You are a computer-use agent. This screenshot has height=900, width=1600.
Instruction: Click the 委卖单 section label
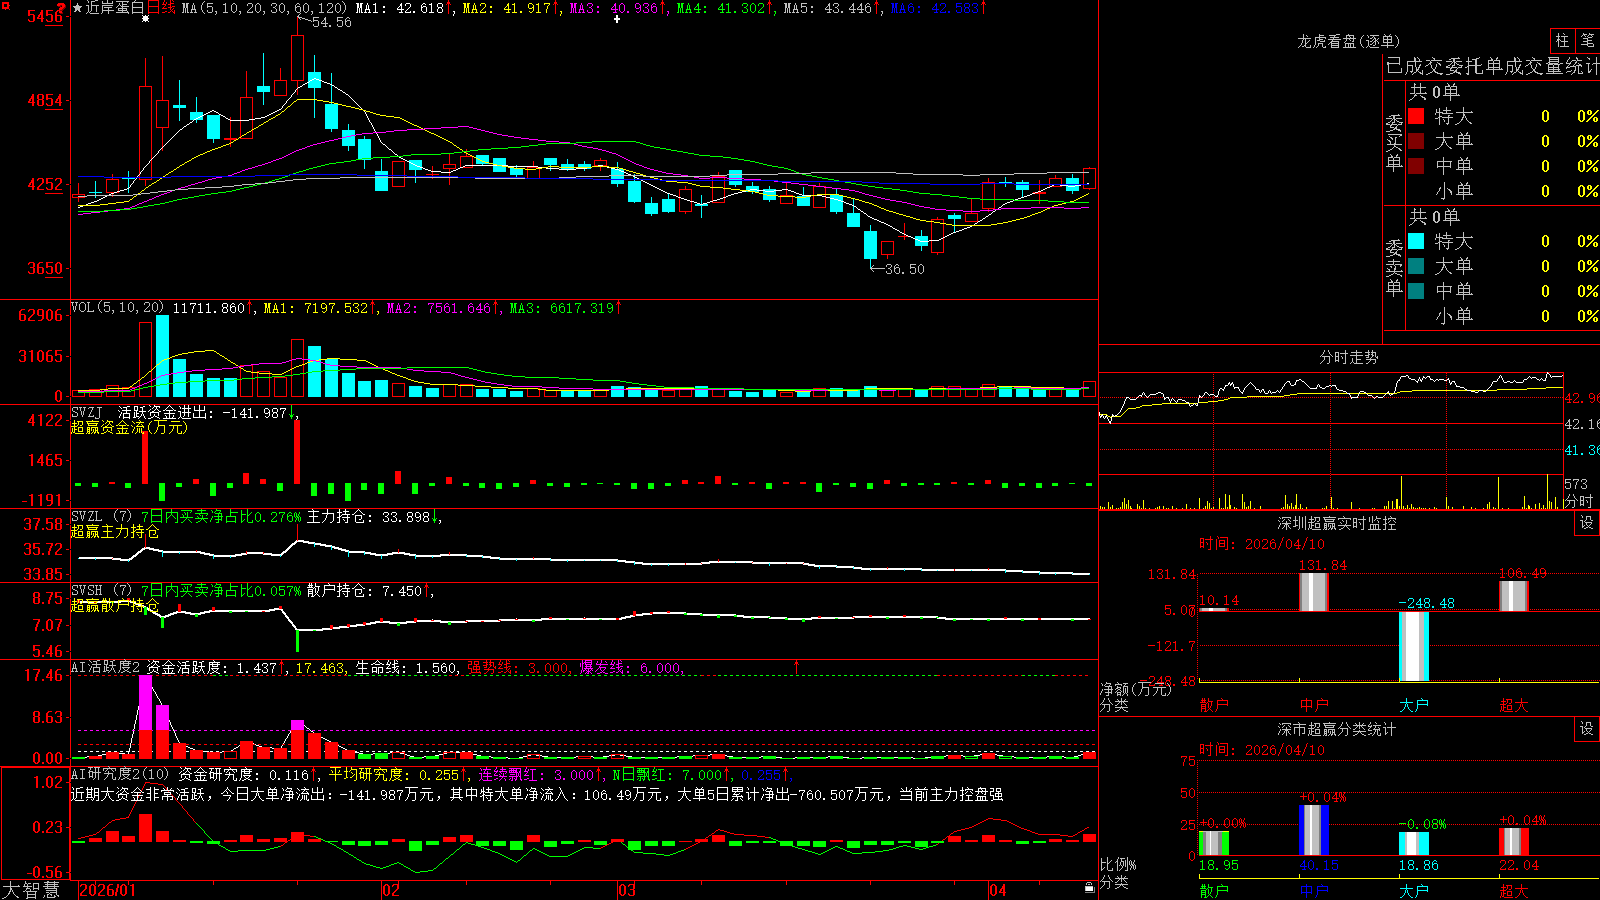tap(1394, 267)
